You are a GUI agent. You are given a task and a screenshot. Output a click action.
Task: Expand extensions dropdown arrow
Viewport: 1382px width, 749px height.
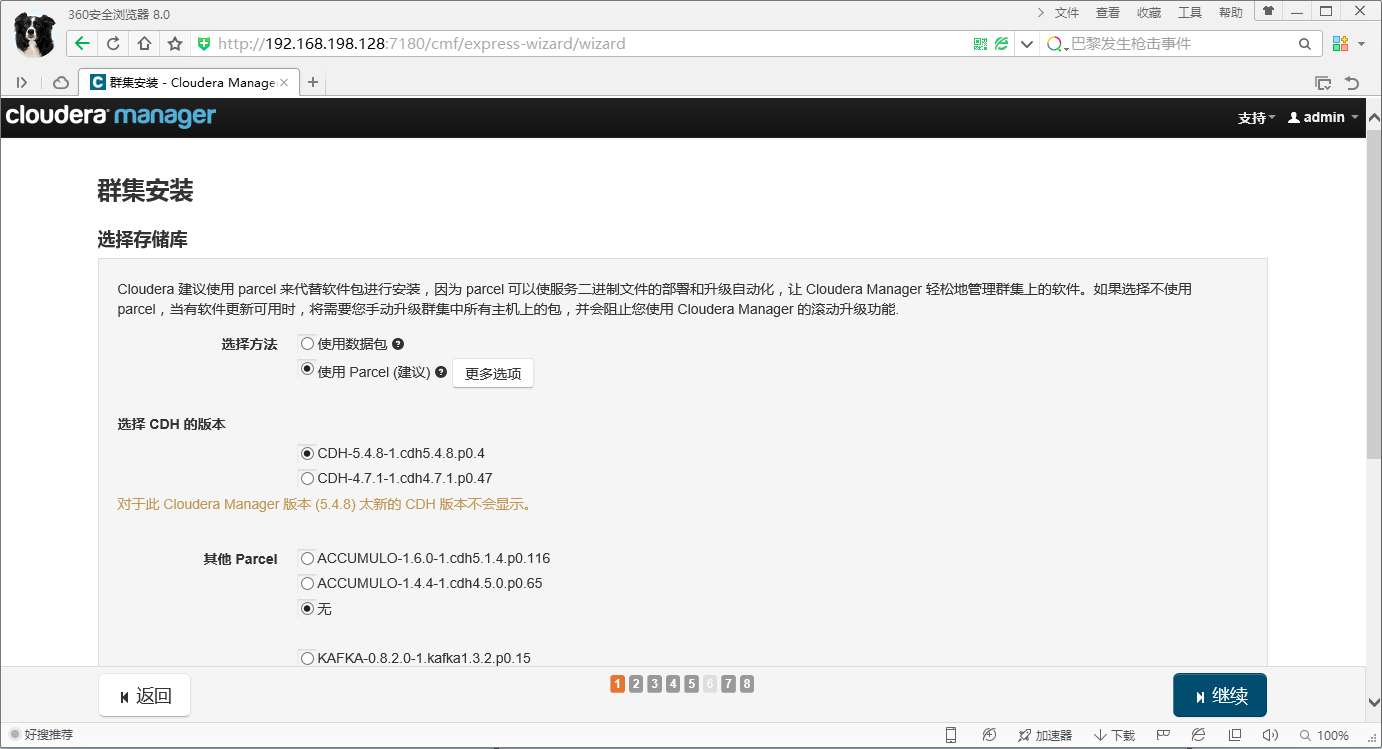[x=1362, y=44]
